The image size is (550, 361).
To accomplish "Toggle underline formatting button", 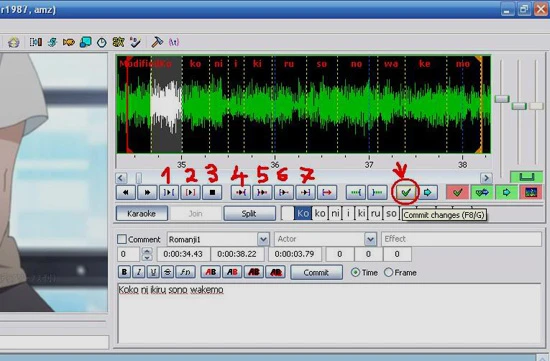I will [x=153, y=272].
